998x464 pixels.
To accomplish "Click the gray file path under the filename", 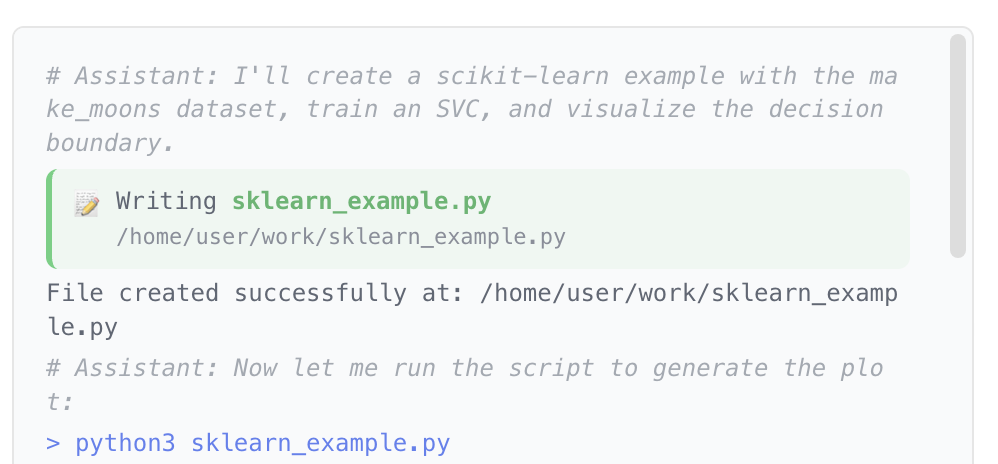I will pyautogui.click(x=340, y=237).
